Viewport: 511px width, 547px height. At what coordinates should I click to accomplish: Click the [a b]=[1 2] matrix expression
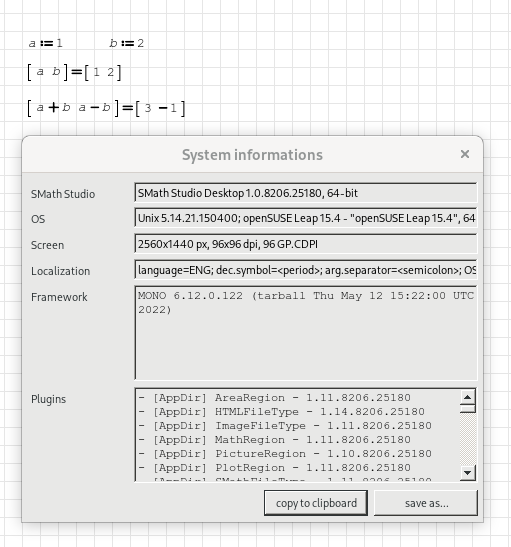click(x=74, y=72)
